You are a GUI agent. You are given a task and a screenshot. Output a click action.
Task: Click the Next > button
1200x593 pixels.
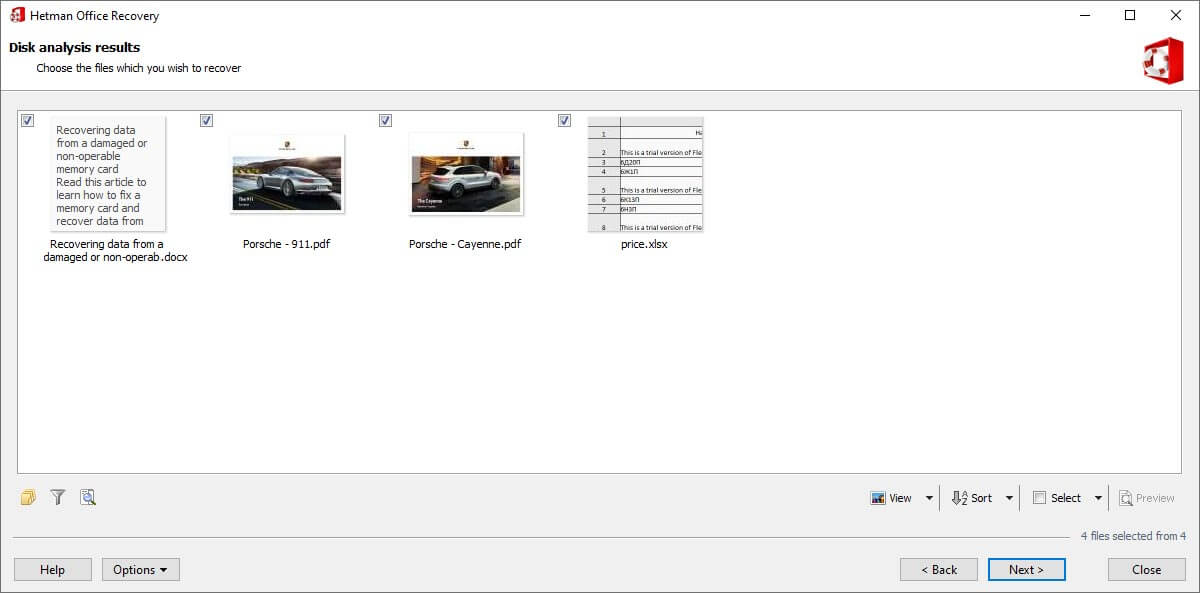(1026, 570)
